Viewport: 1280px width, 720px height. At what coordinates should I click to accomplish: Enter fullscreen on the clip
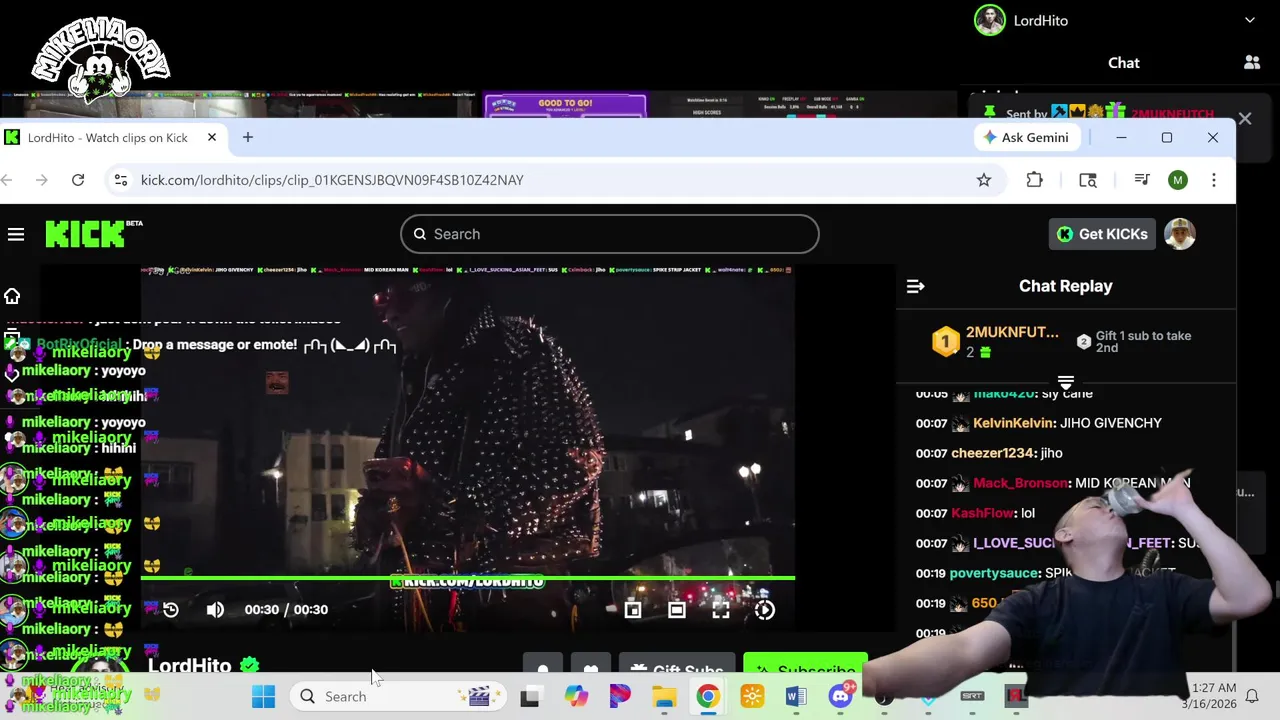pos(721,609)
